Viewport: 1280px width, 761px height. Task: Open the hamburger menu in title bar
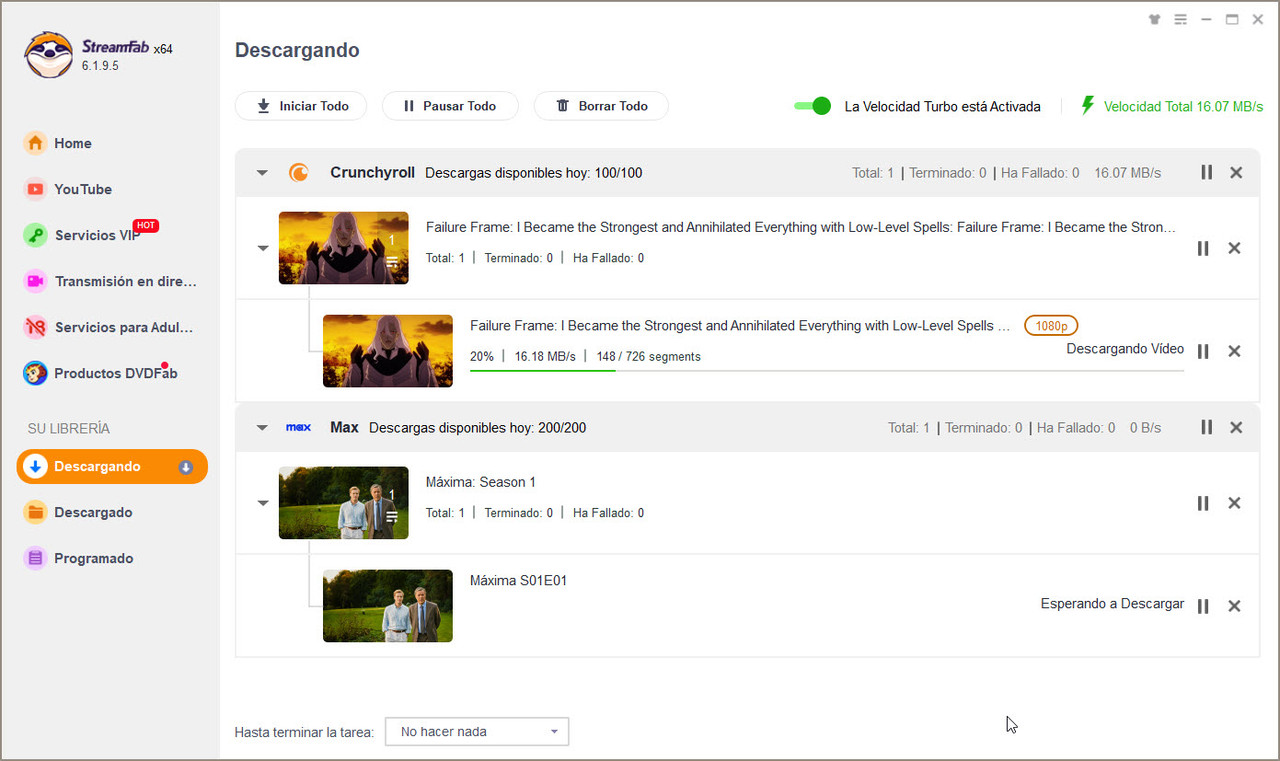pyautogui.click(x=1180, y=19)
